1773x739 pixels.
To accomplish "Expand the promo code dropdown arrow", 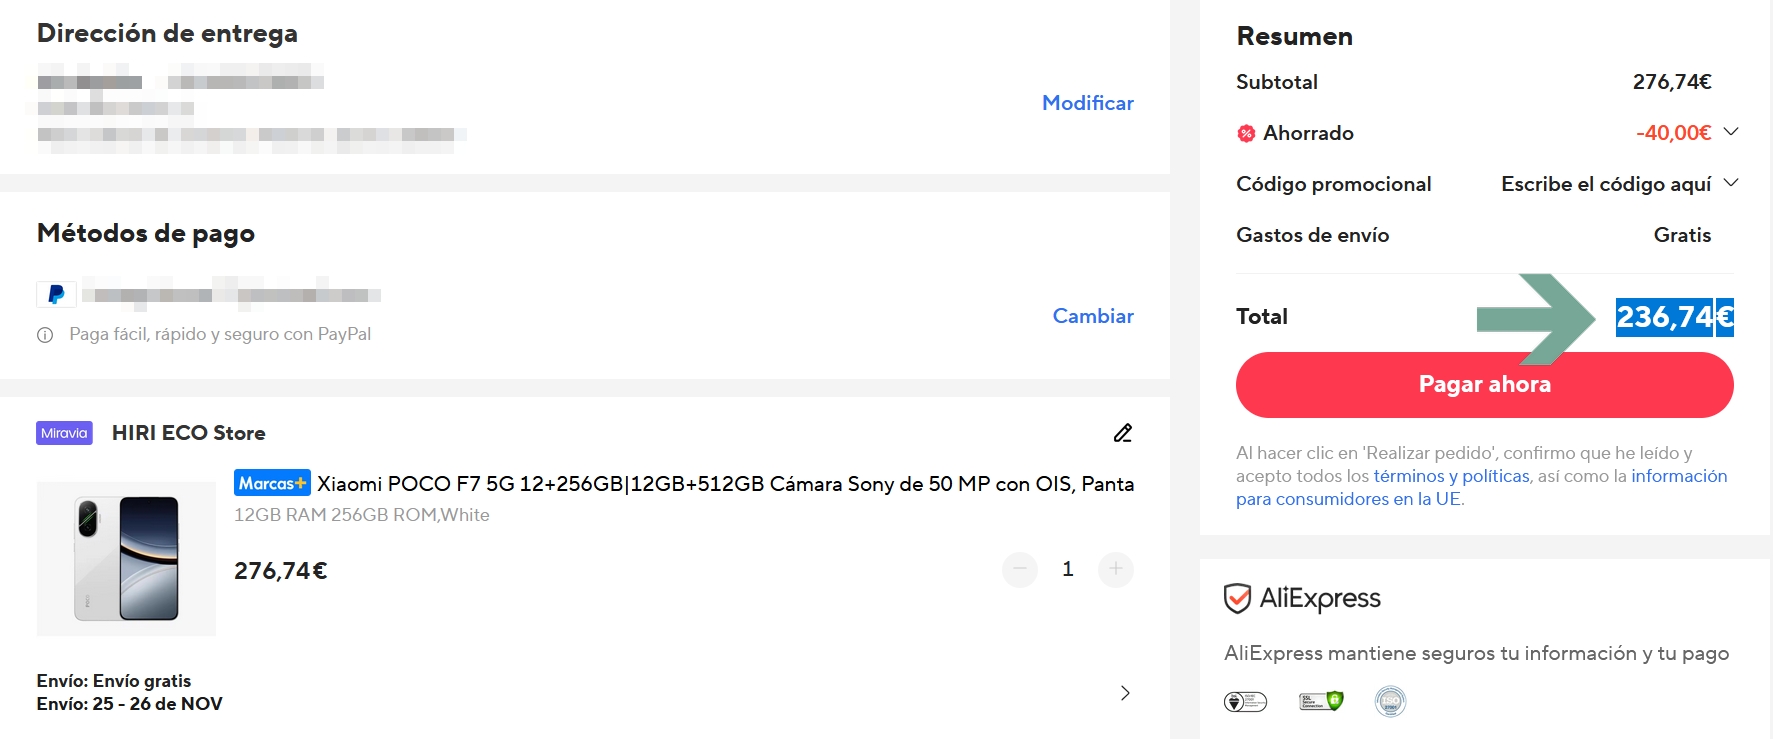I will click(1731, 183).
